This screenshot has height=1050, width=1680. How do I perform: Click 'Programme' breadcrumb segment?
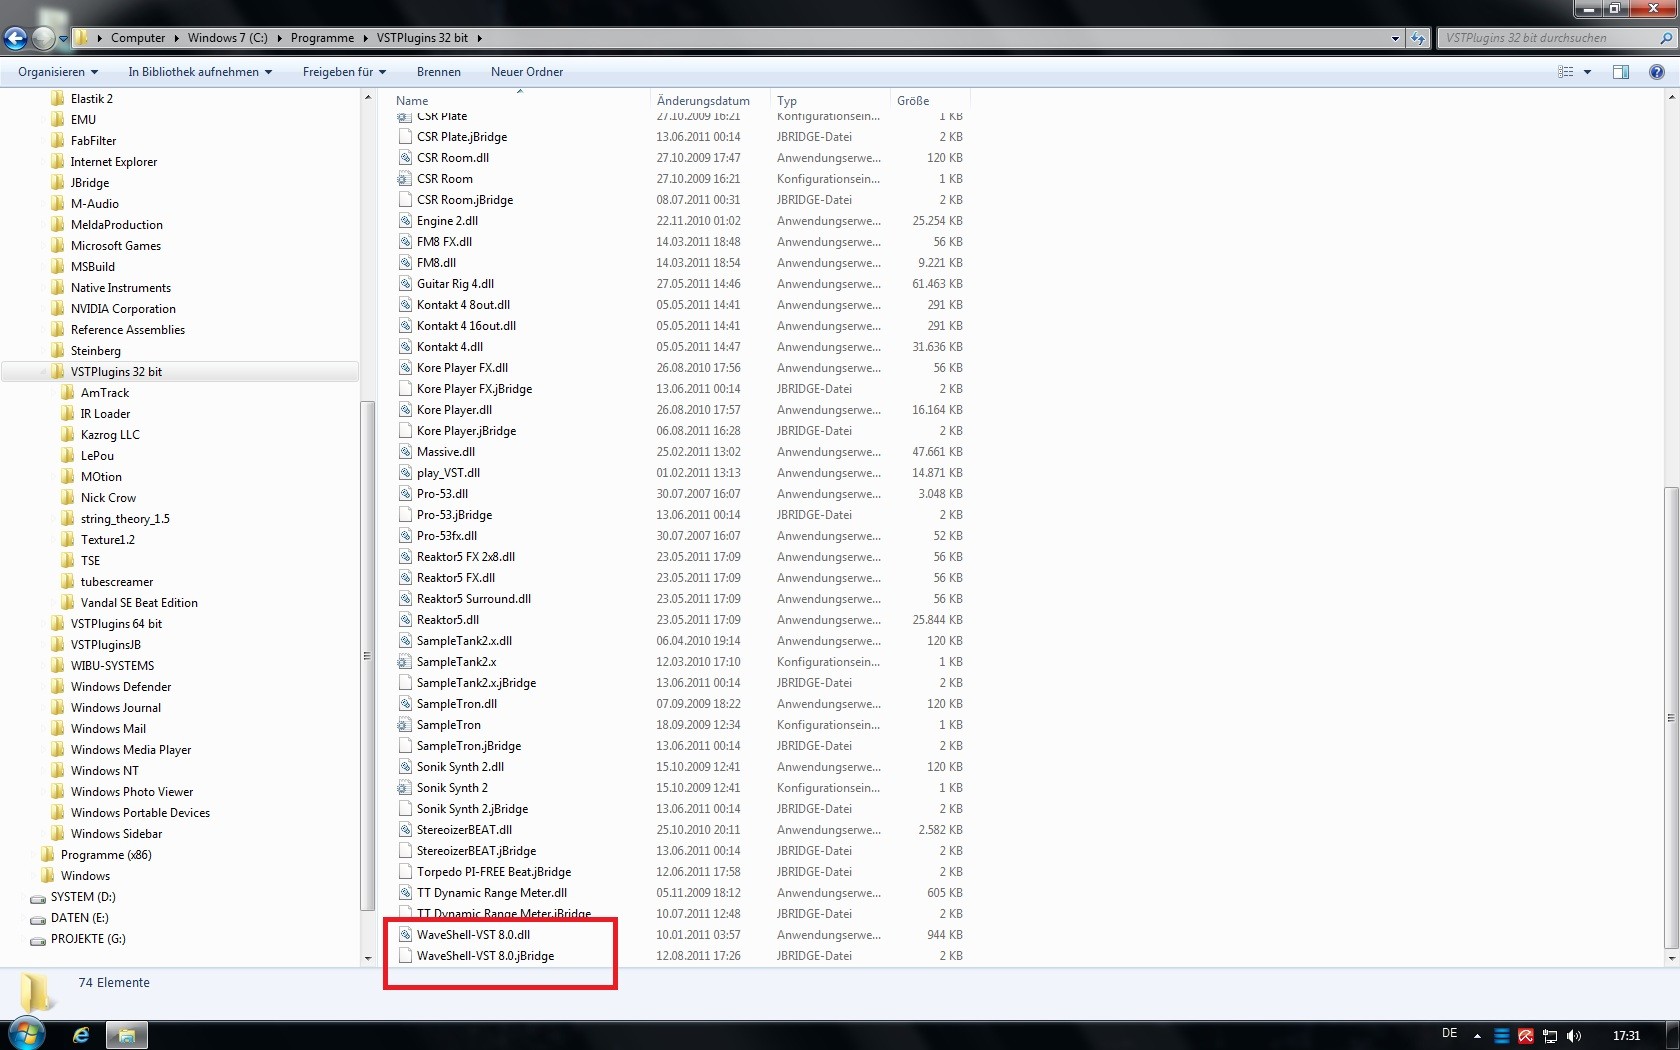[322, 38]
